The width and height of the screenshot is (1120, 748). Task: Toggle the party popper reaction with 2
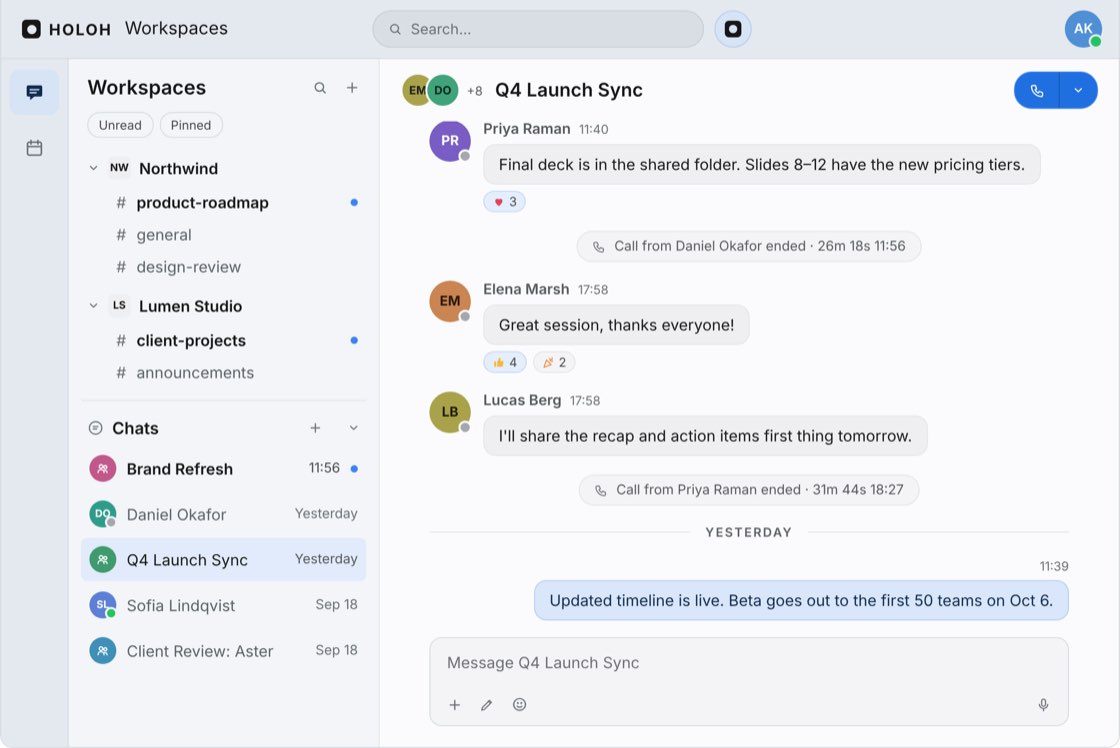click(x=554, y=362)
